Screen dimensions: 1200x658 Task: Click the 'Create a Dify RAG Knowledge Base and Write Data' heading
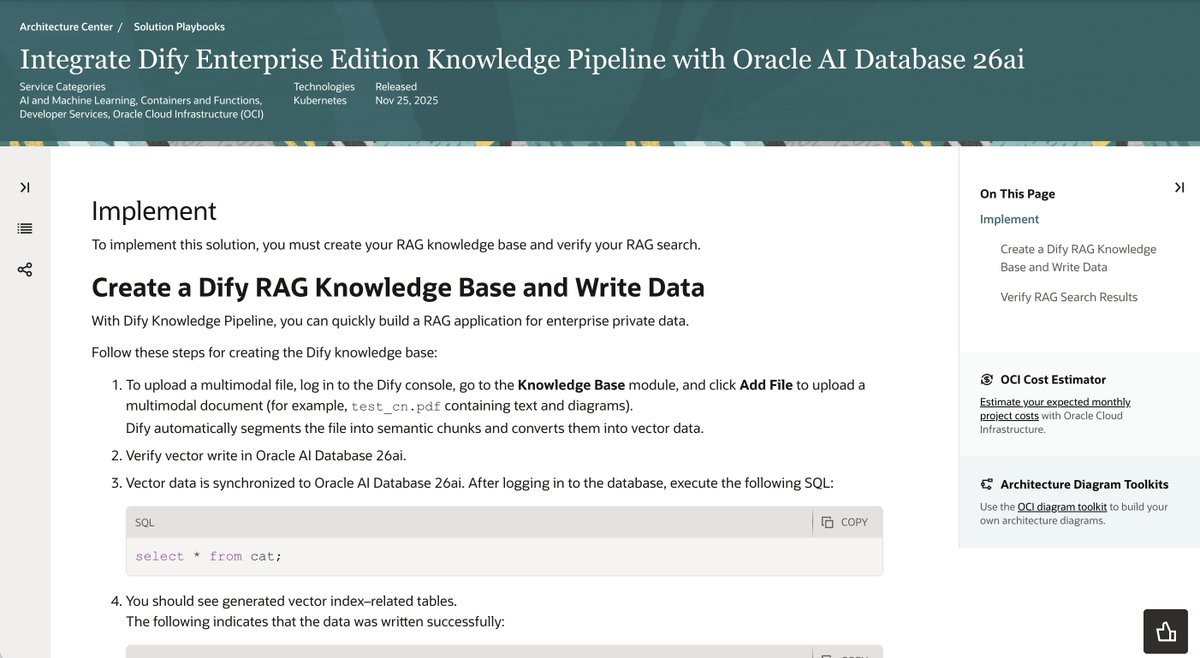[398, 288]
